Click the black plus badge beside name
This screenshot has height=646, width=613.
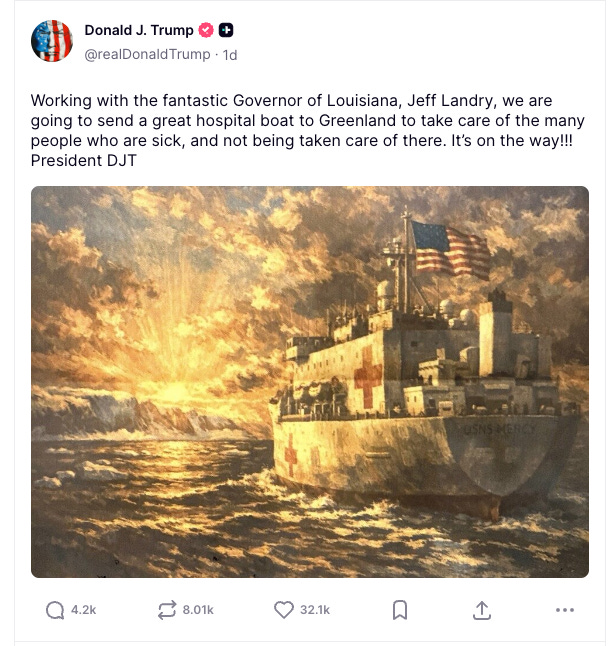(x=226, y=30)
